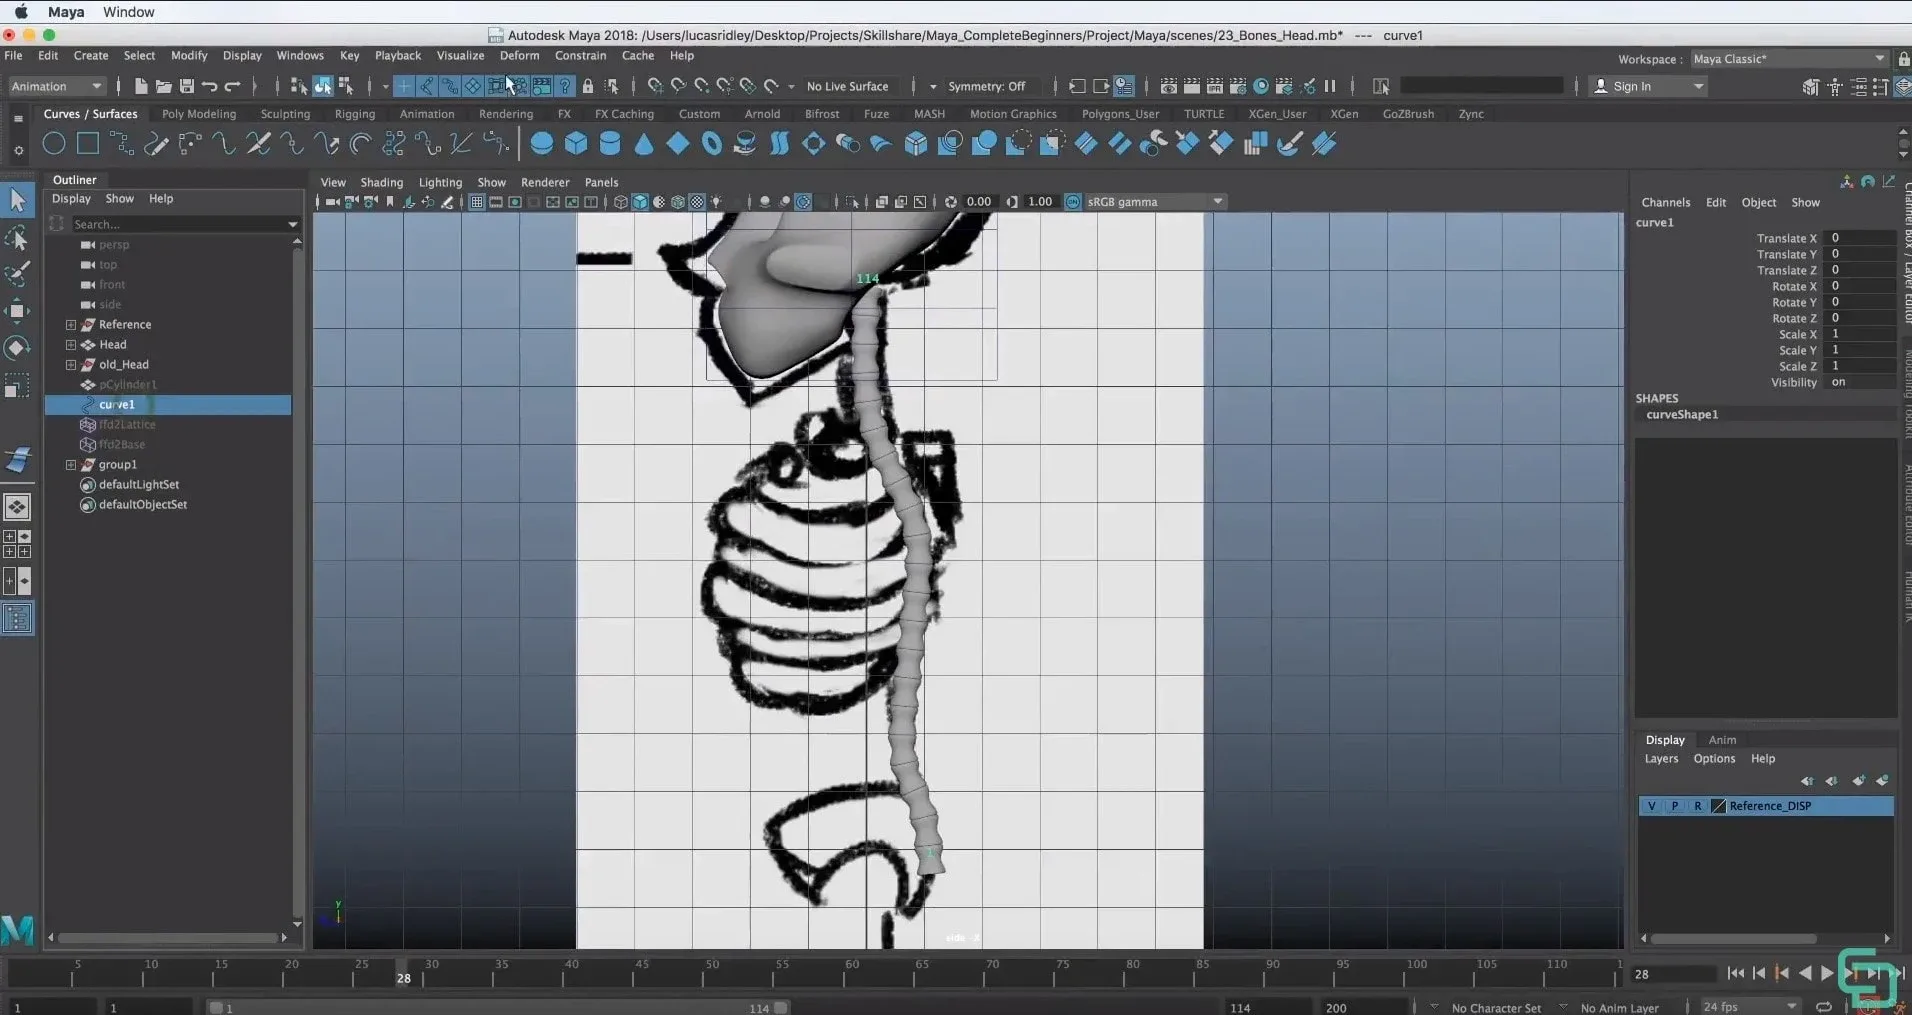This screenshot has width=1912, height=1015.
Task: Select curve1 in the Outliner
Action: pos(117,404)
